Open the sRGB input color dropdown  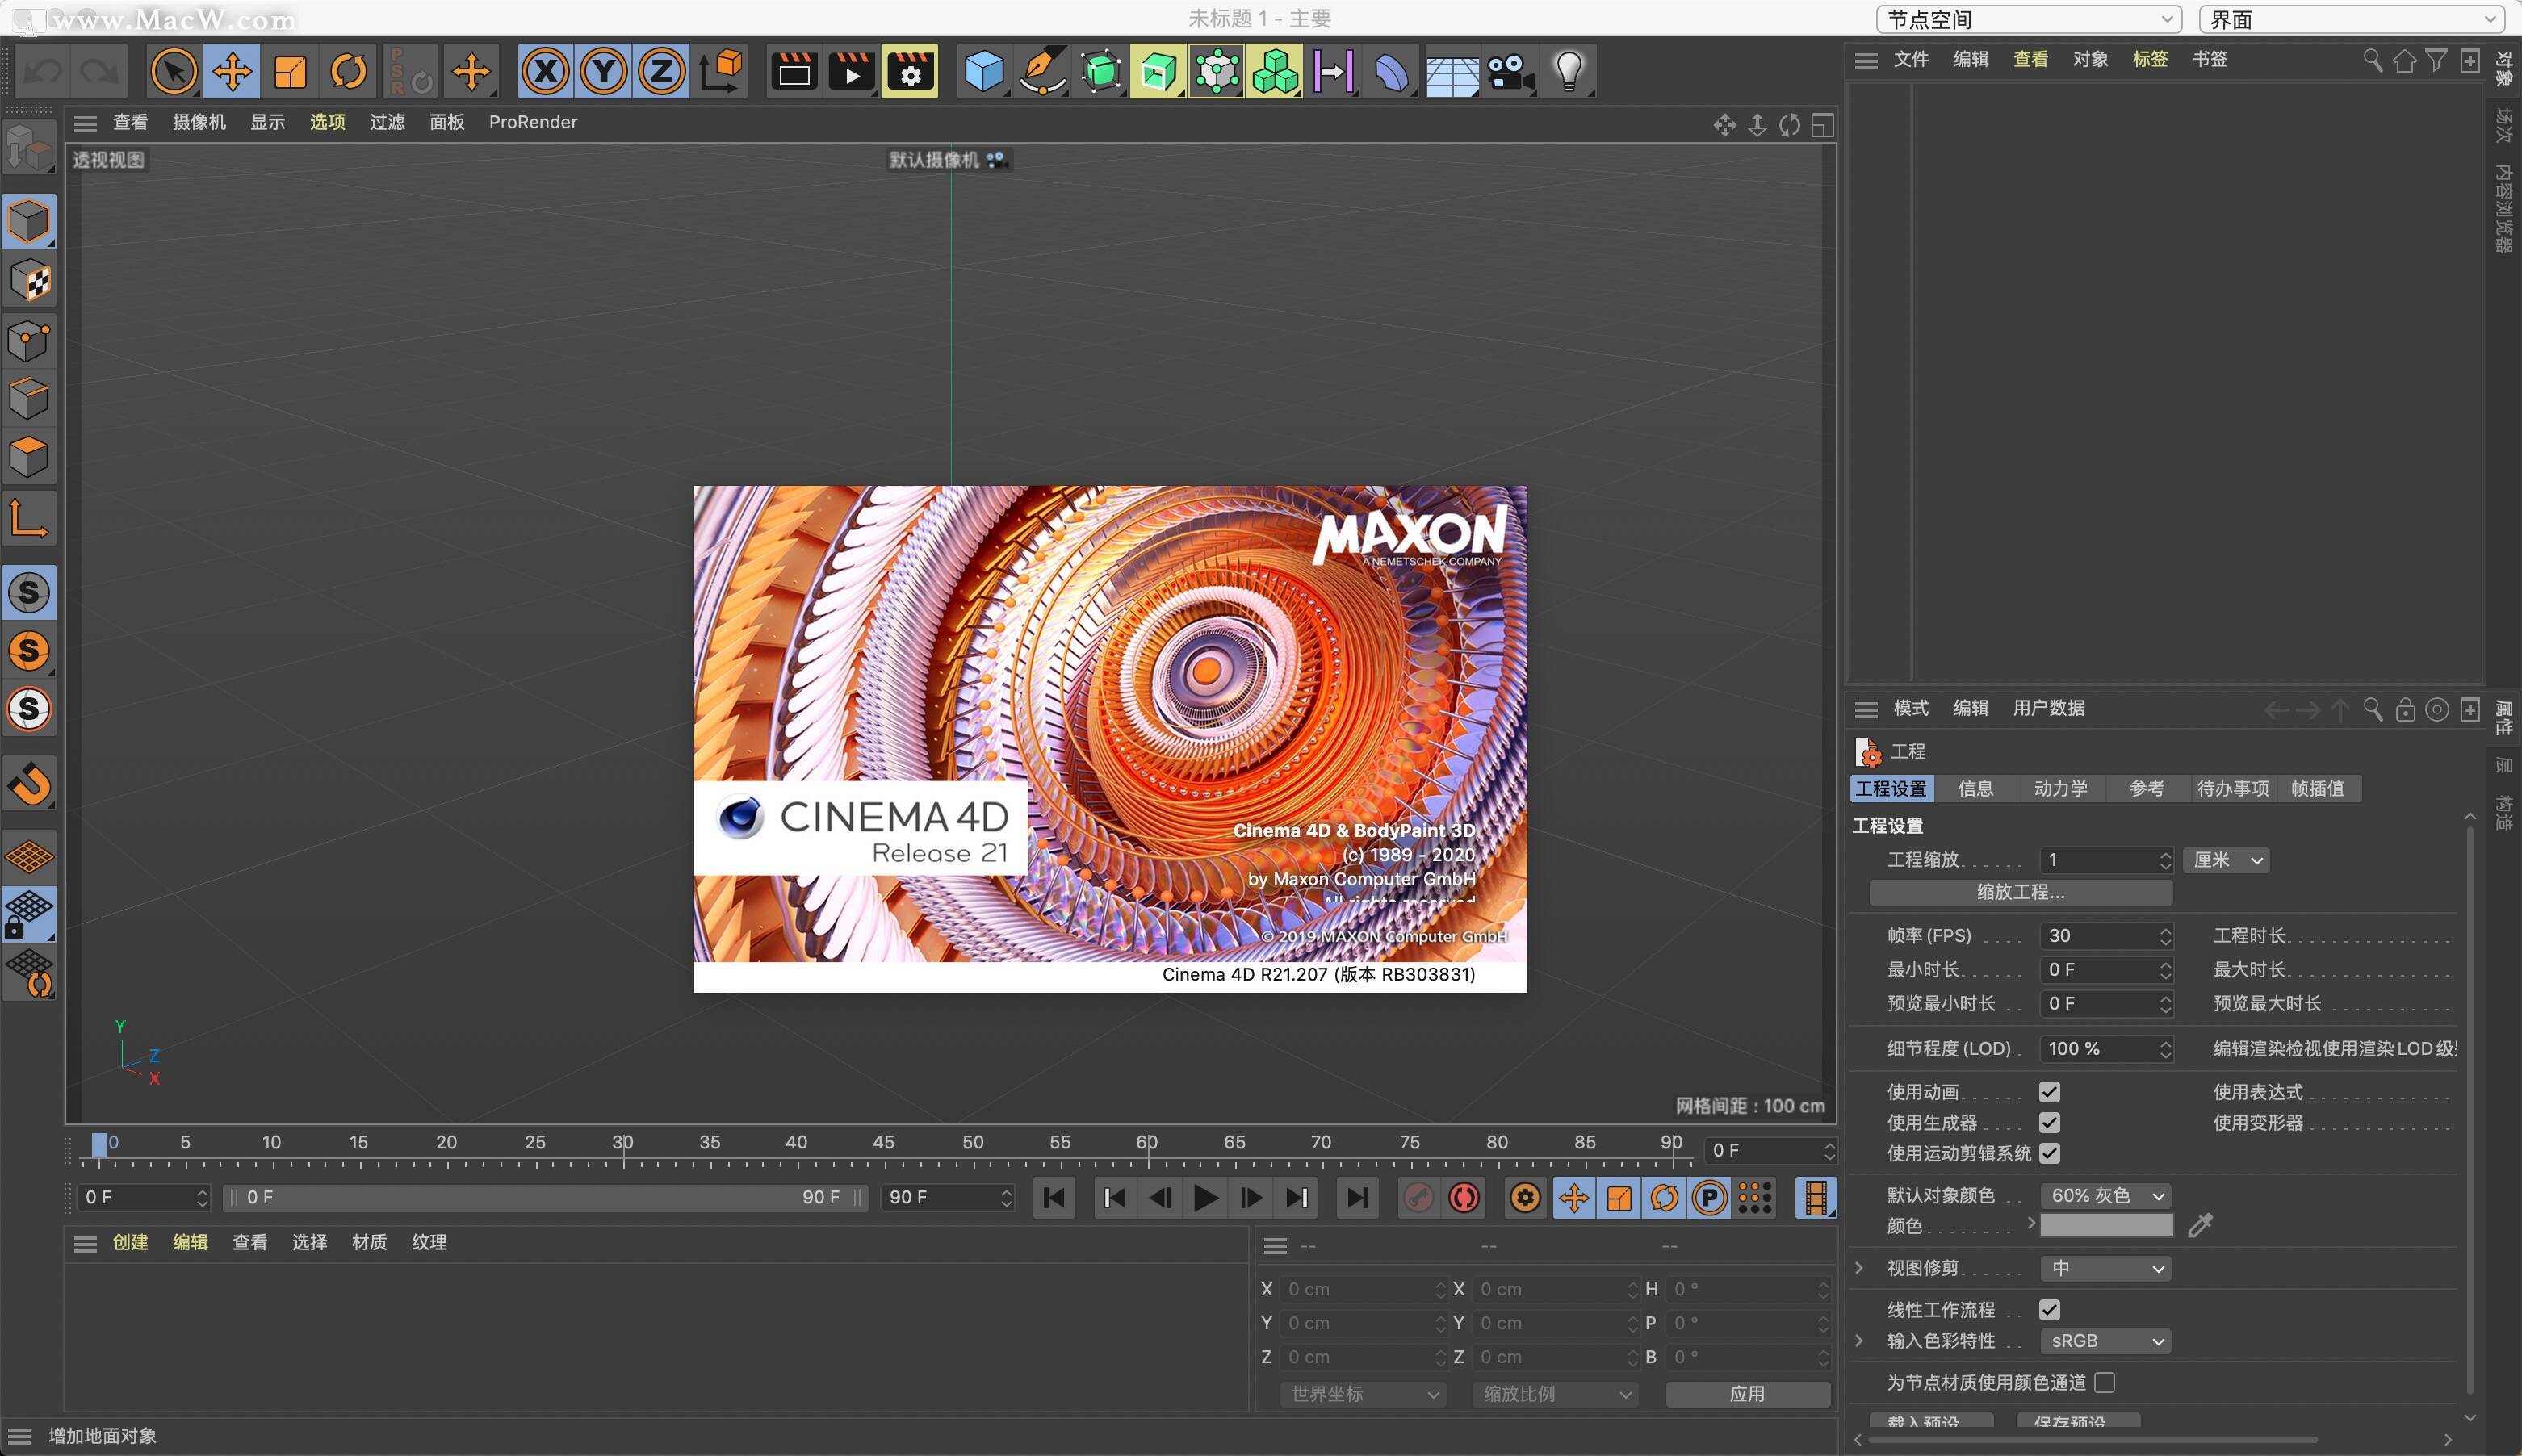[x=2106, y=1341]
